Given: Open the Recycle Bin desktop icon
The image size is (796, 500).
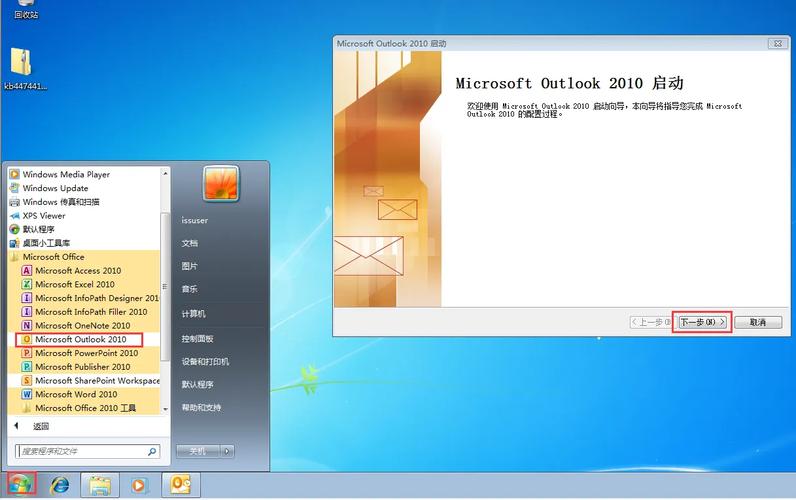Looking at the screenshot, I should [x=26, y=9].
